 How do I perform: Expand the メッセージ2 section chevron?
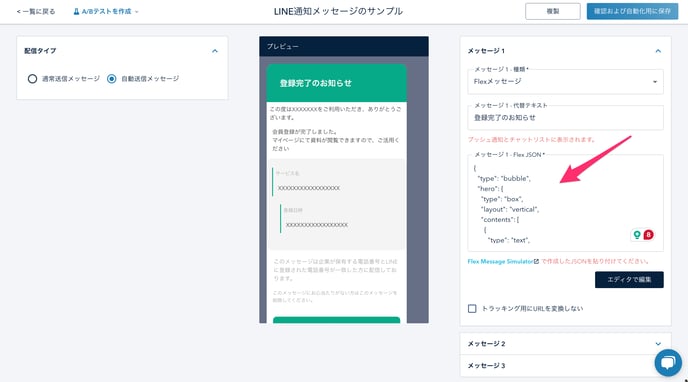pyautogui.click(x=658, y=344)
